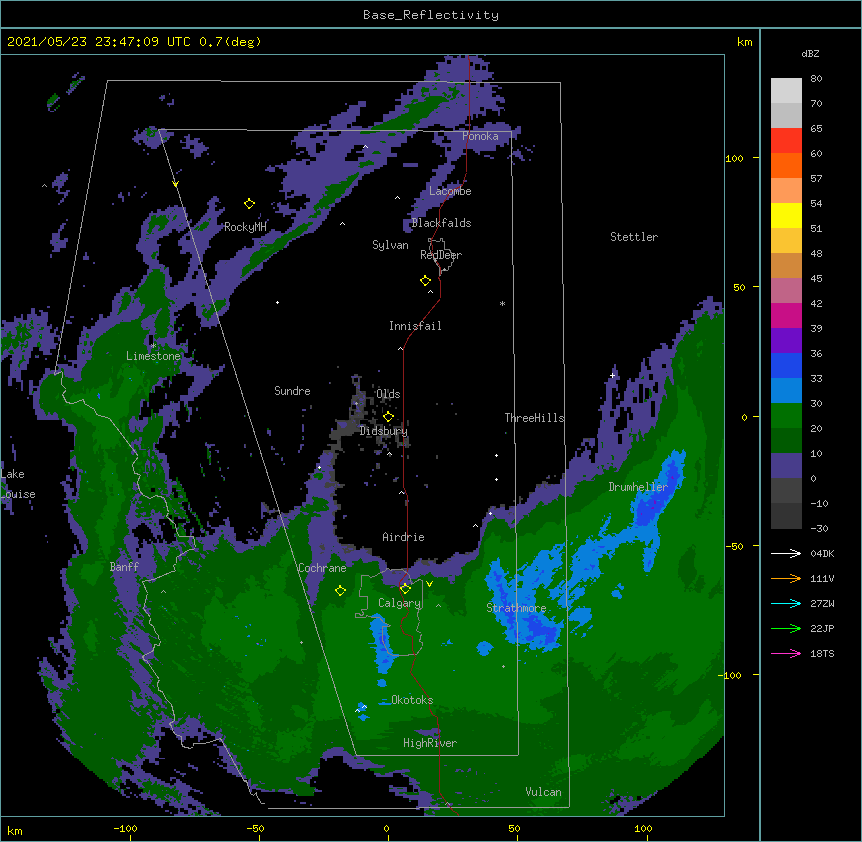Click the Okotoks label

click(x=412, y=700)
